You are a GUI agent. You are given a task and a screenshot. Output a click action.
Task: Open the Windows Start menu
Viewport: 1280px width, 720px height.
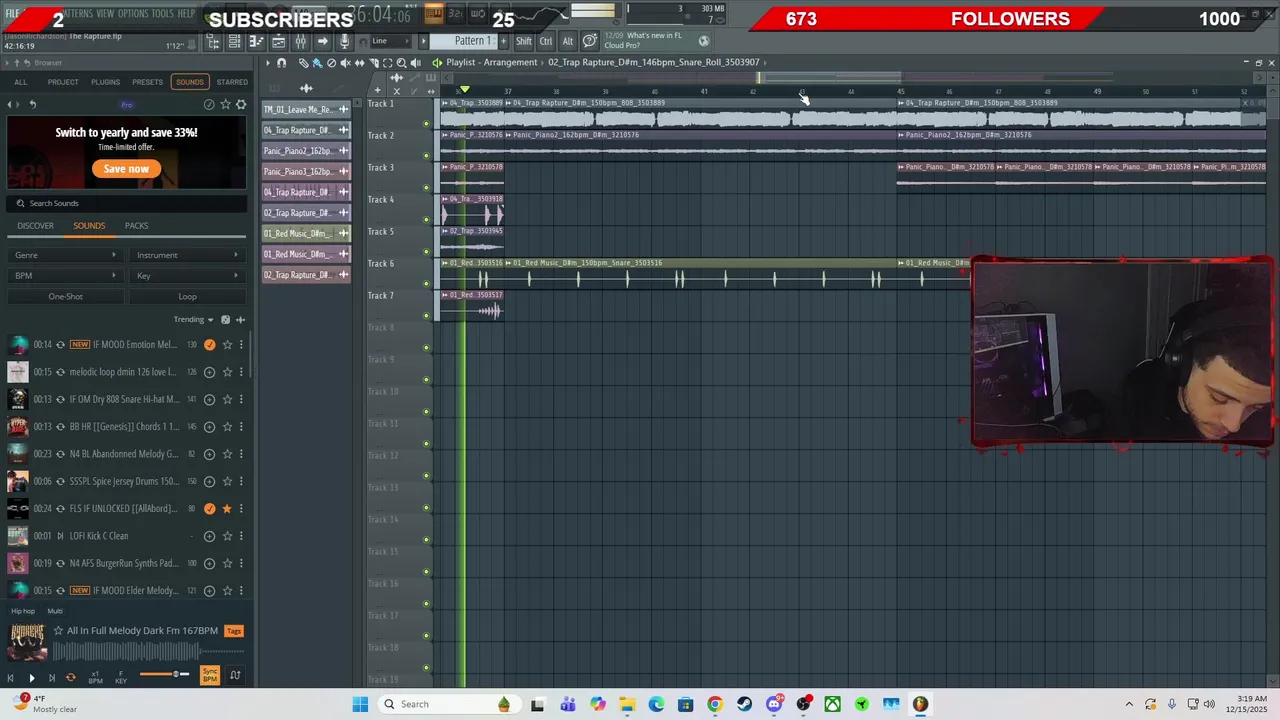(360, 704)
